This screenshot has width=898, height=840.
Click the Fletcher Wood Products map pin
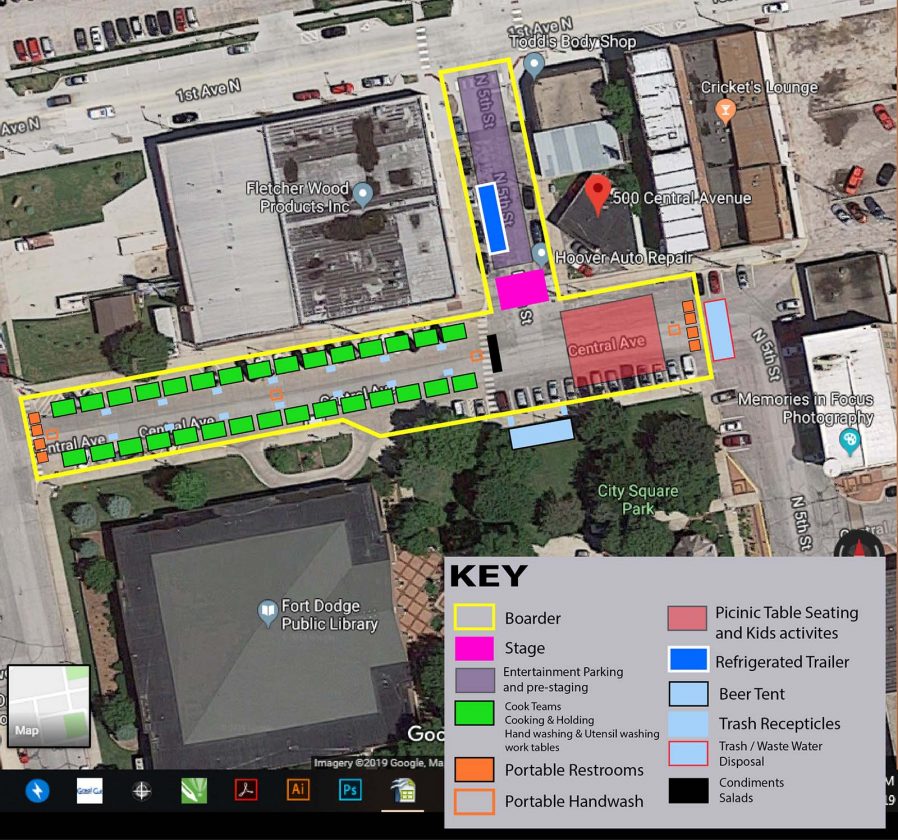point(362,195)
